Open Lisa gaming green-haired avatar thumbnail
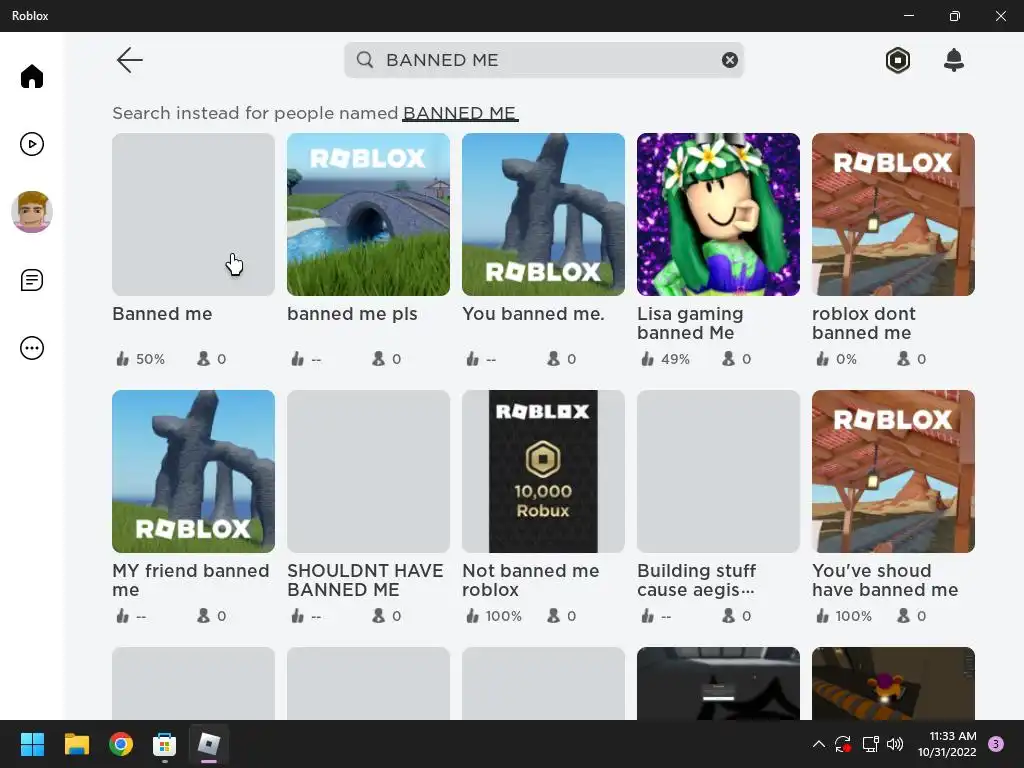 click(718, 214)
